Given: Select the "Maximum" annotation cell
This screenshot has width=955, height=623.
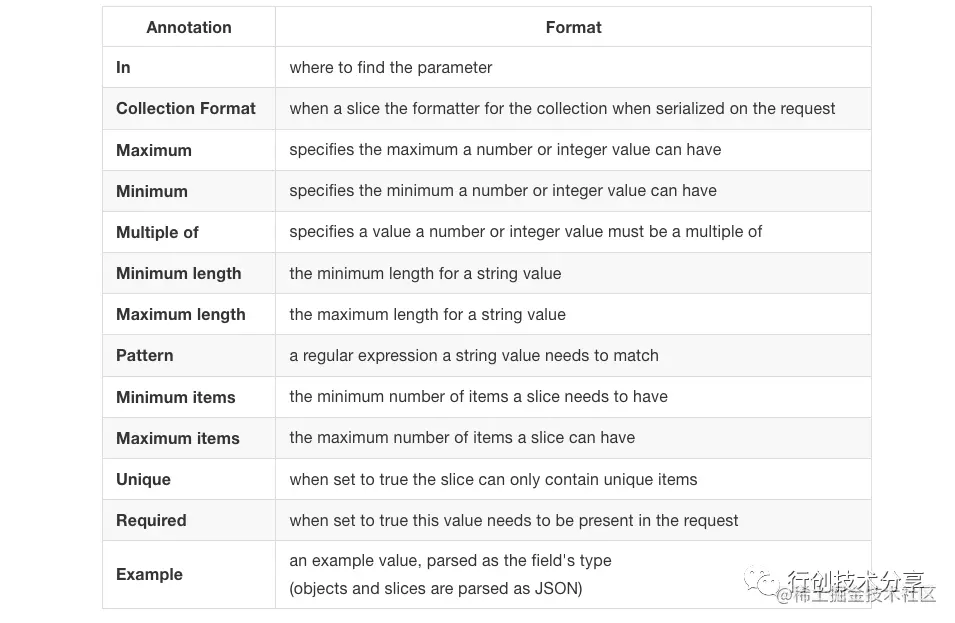Looking at the screenshot, I should [x=154, y=150].
